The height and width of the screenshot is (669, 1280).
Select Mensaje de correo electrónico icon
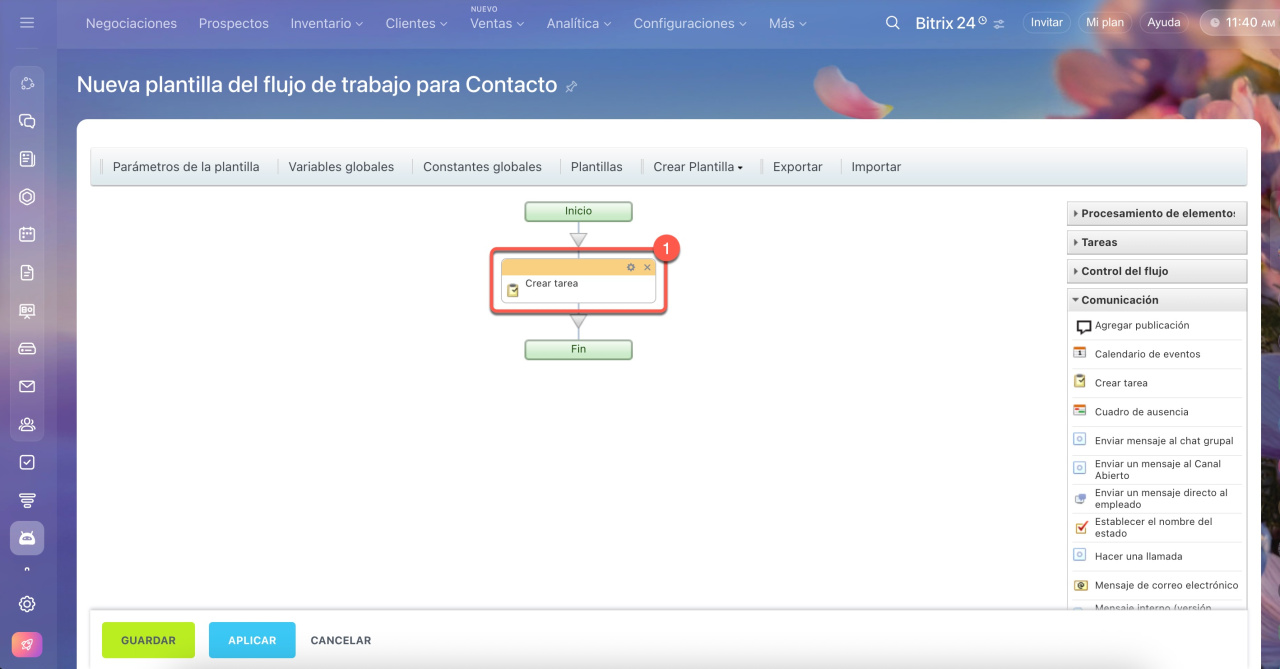pos(1080,585)
